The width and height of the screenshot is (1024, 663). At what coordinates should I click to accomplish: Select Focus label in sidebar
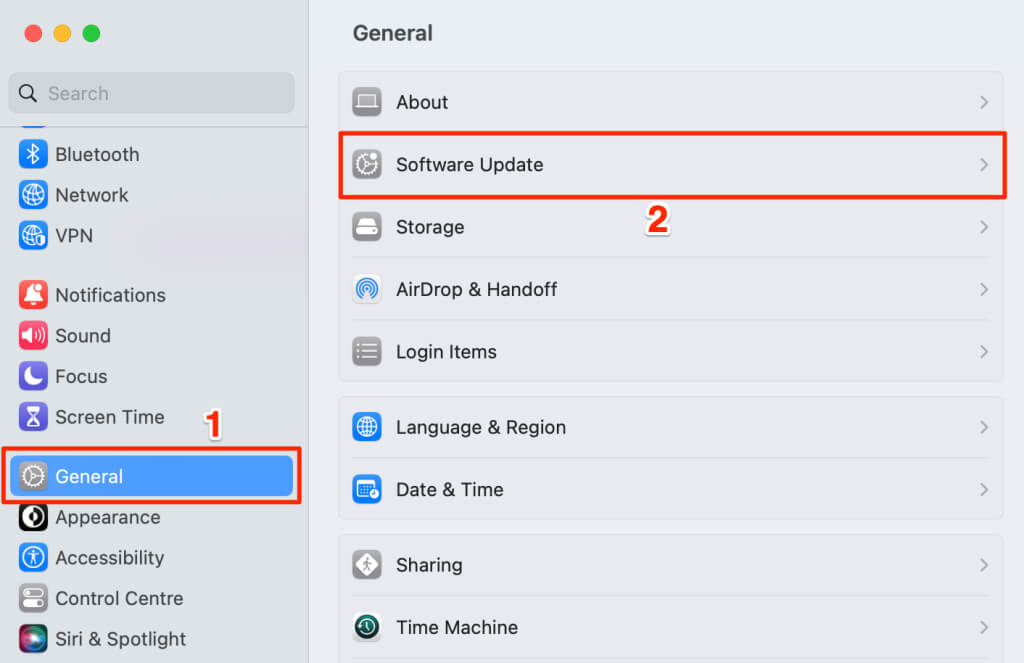81,376
